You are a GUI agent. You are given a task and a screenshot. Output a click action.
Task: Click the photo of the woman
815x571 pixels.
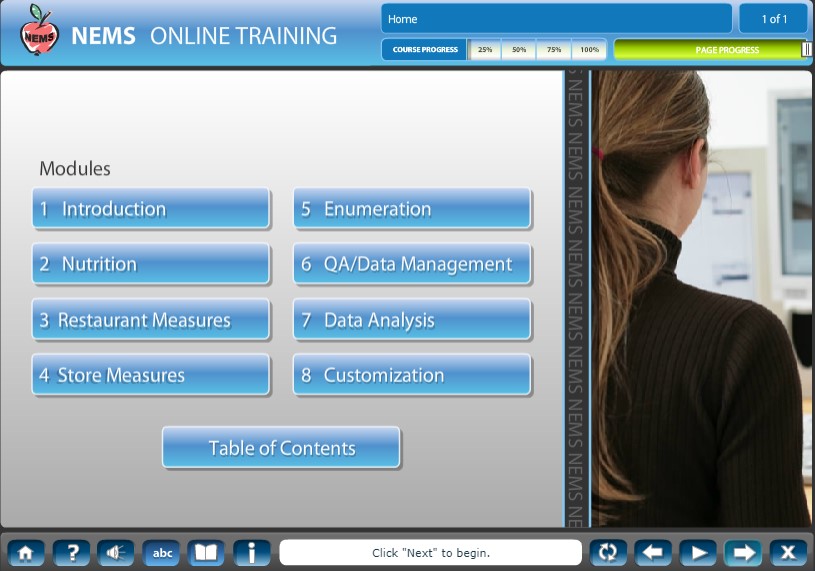(702, 299)
